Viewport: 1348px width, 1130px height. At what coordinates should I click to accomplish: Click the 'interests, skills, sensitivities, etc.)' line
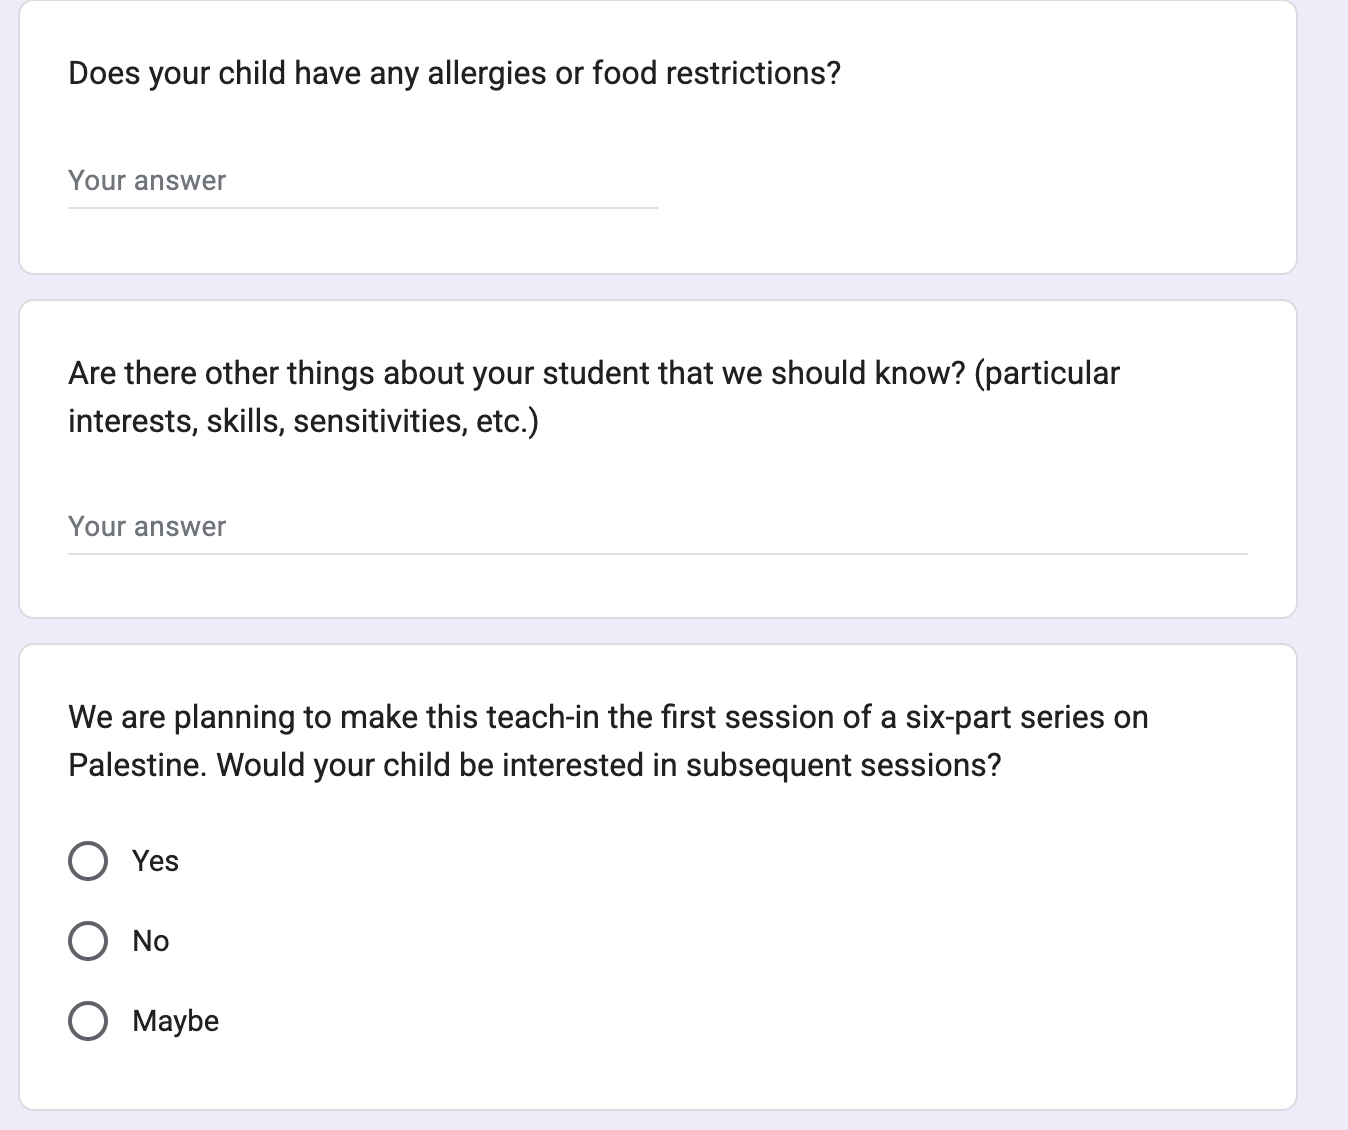[303, 421]
